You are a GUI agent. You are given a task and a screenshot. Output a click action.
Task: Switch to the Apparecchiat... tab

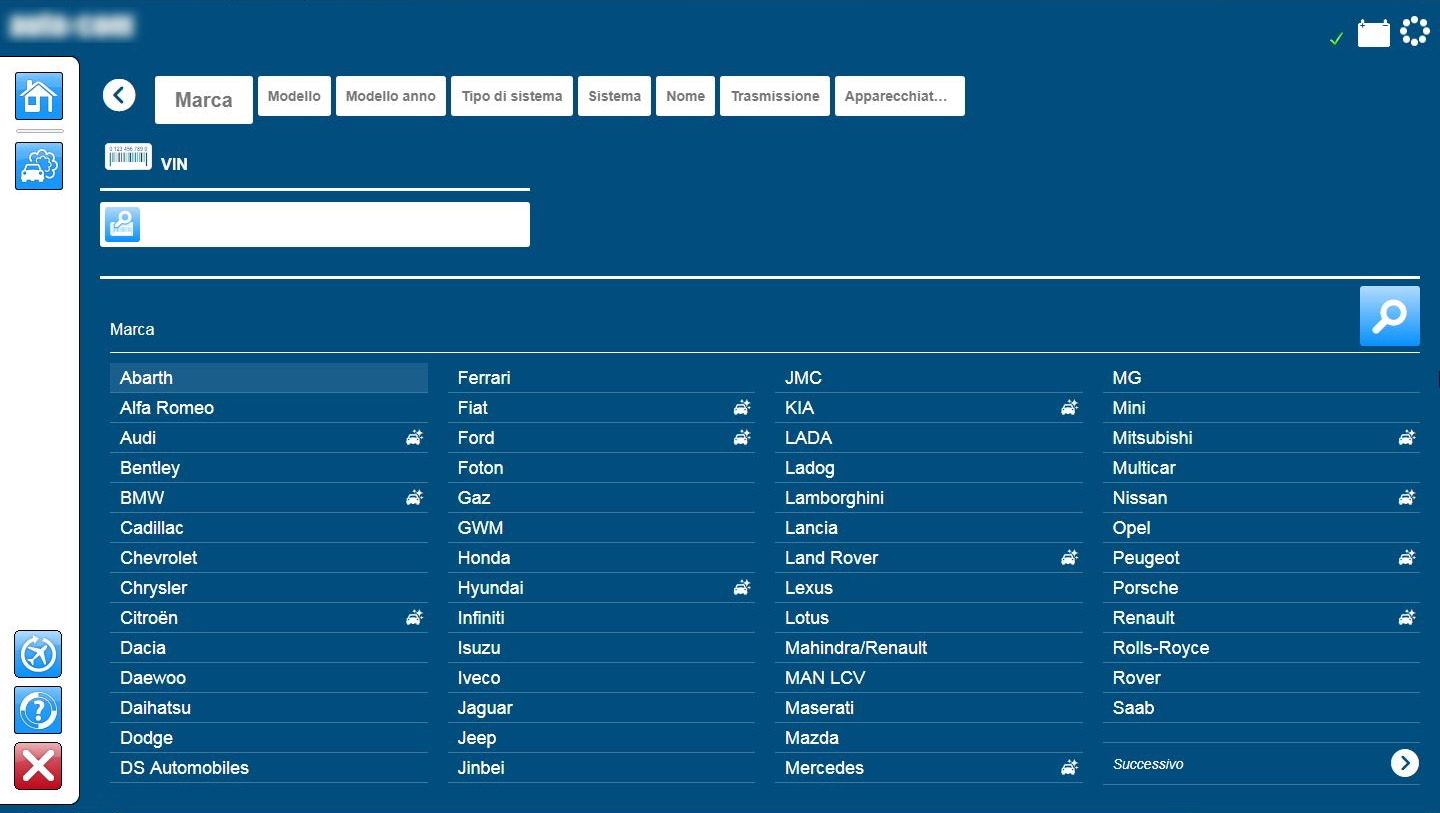pyautogui.click(x=900, y=96)
